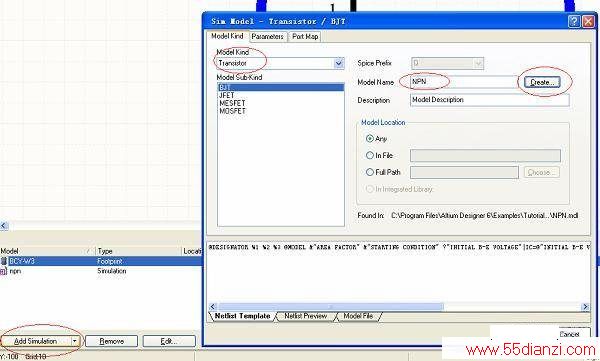The height and width of the screenshot is (361, 600).
Task: Click the Create... button
Action: pyautogui.click(x=542, y=82)
